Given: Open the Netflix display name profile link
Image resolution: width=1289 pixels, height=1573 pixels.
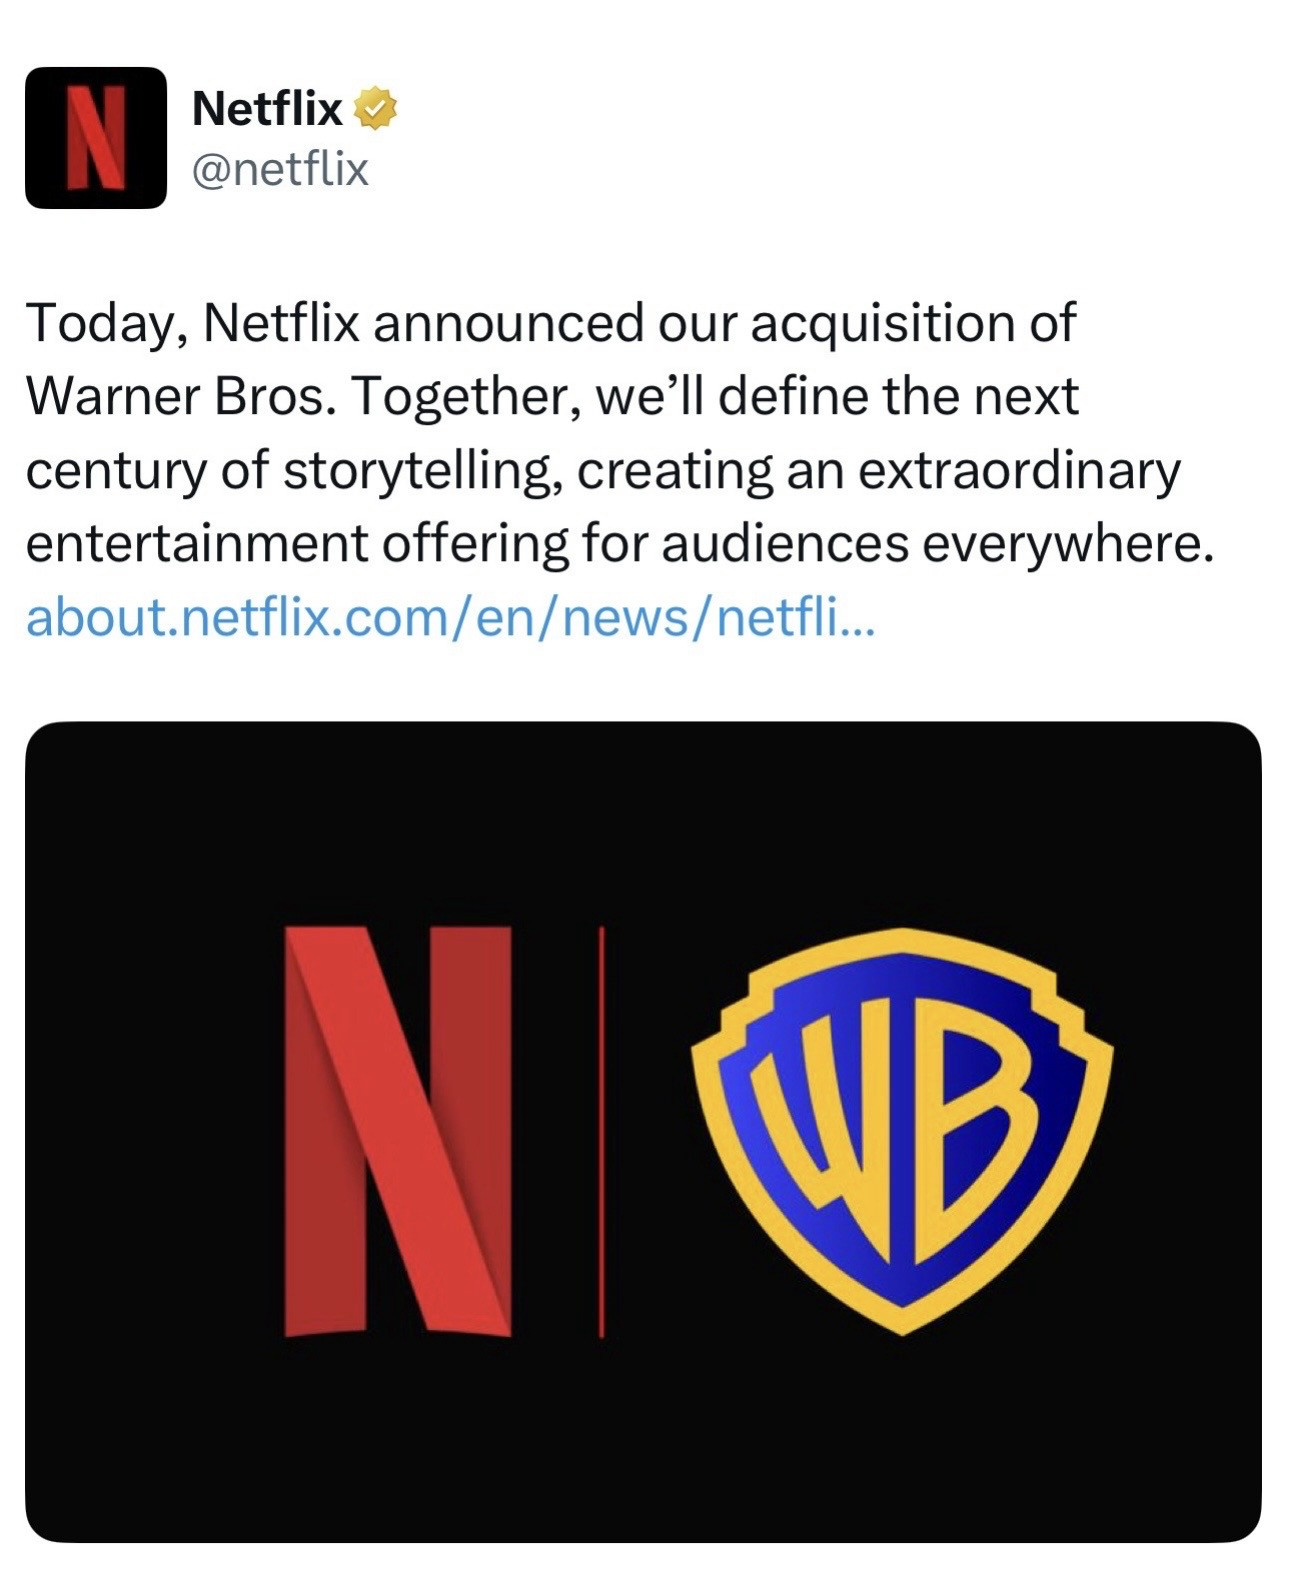Looking at the screenshot, I should 266,108.
